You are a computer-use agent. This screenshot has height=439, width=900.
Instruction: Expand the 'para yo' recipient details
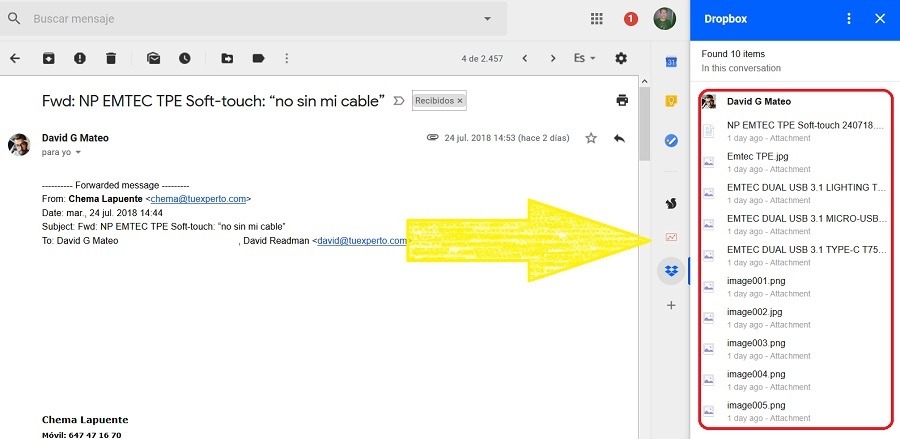coord(78,153)
